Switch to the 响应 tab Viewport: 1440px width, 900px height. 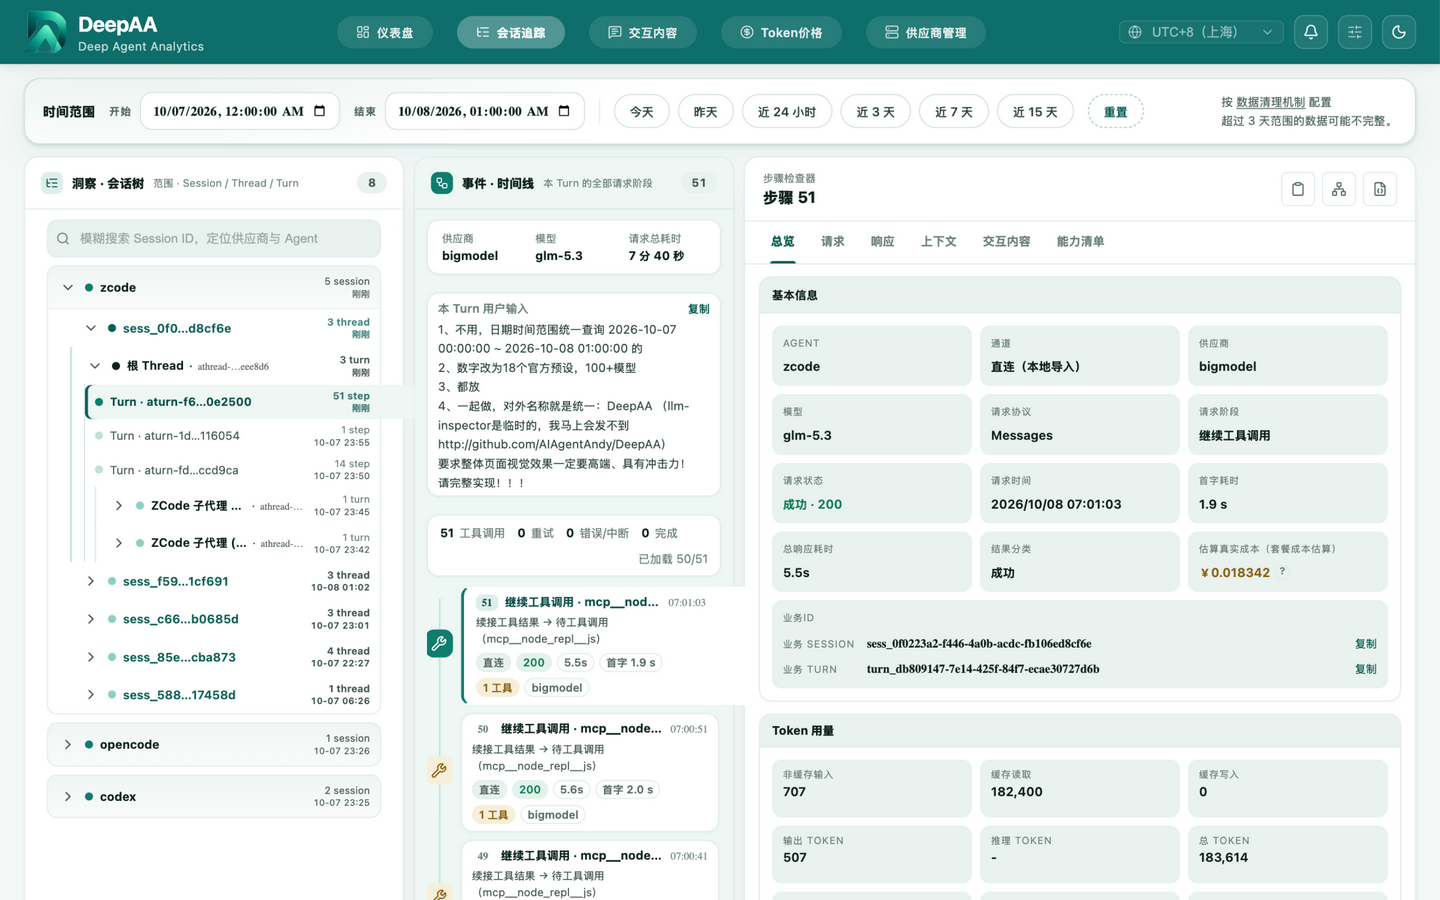point(883,241)
